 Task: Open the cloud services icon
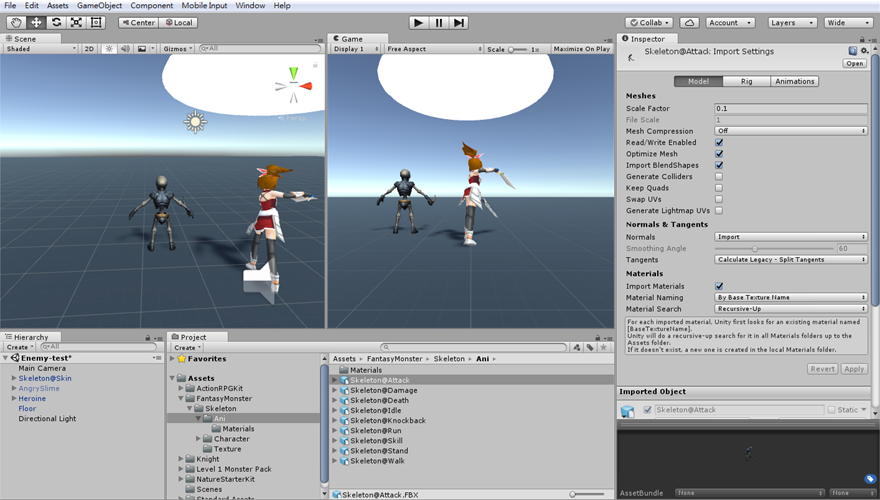(689, 22)
